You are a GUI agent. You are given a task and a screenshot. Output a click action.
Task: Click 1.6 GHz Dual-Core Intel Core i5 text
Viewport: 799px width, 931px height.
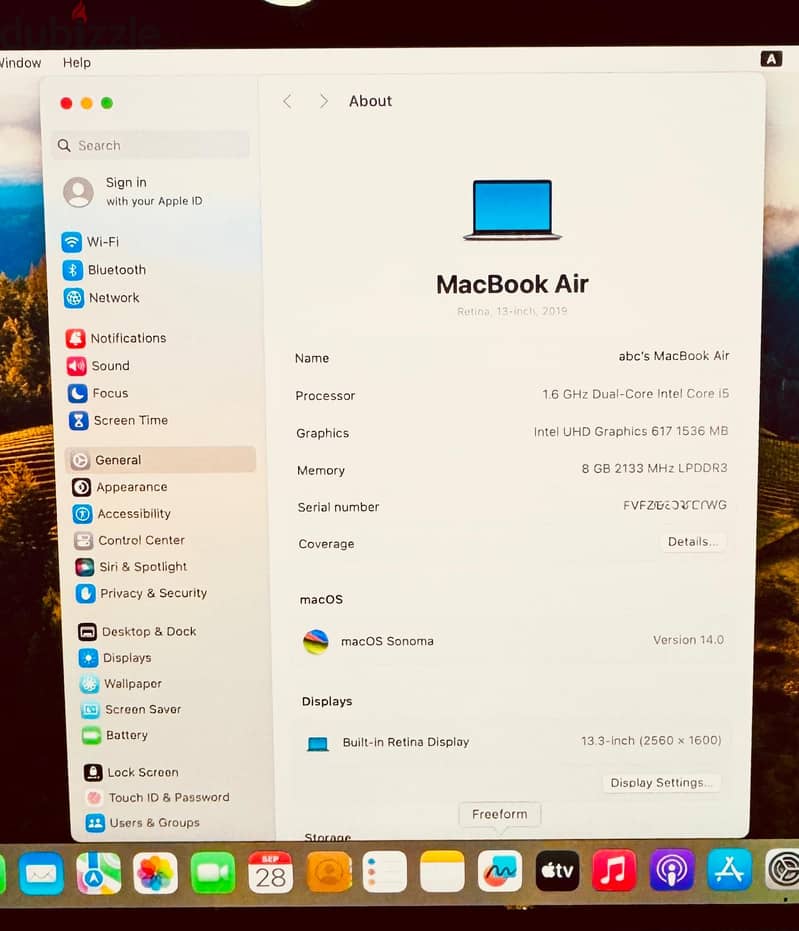click(x=635, y=394)
